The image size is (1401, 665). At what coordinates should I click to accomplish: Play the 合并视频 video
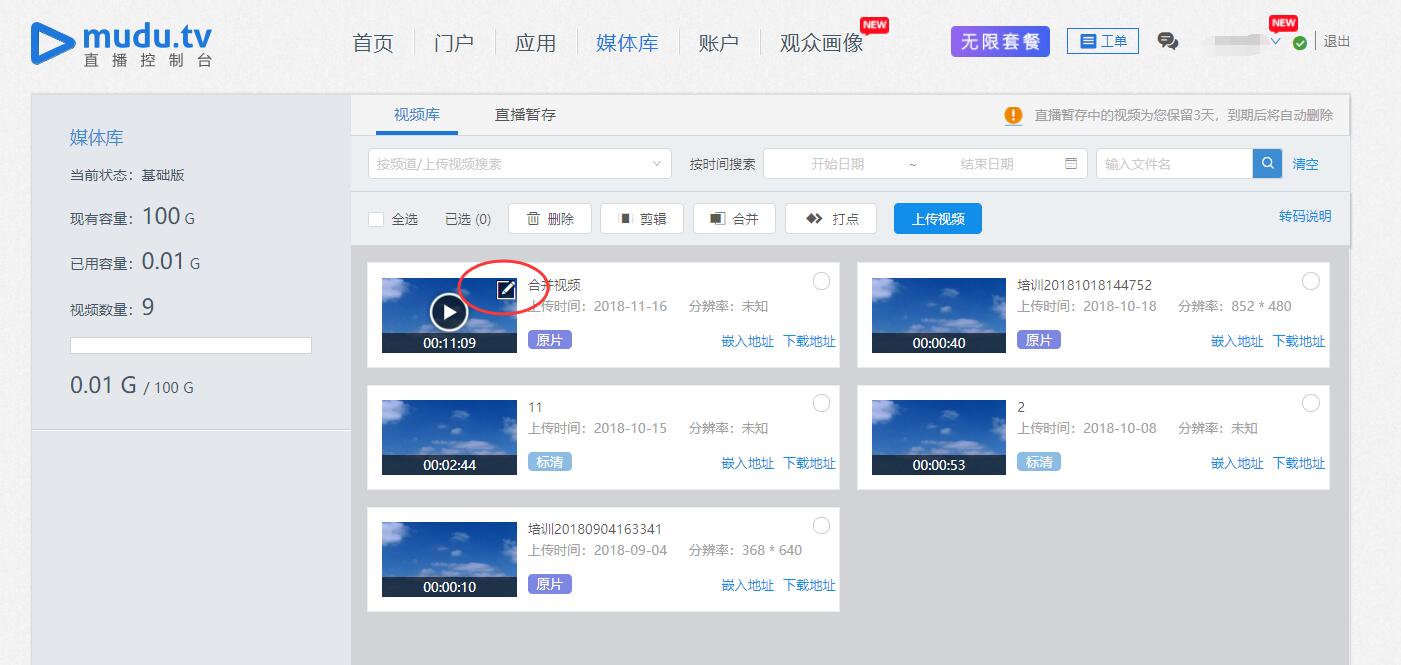[449, 313]
